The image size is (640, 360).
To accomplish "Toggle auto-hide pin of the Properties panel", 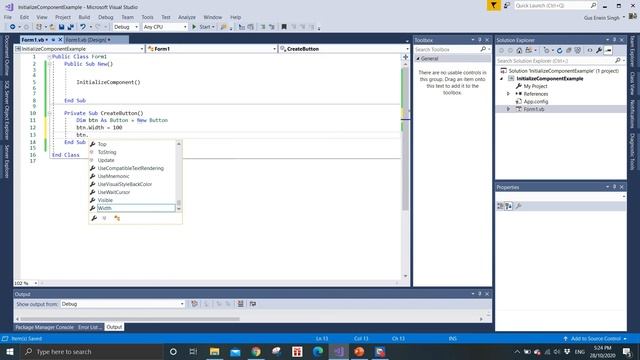I will click(x=614, y=187).
